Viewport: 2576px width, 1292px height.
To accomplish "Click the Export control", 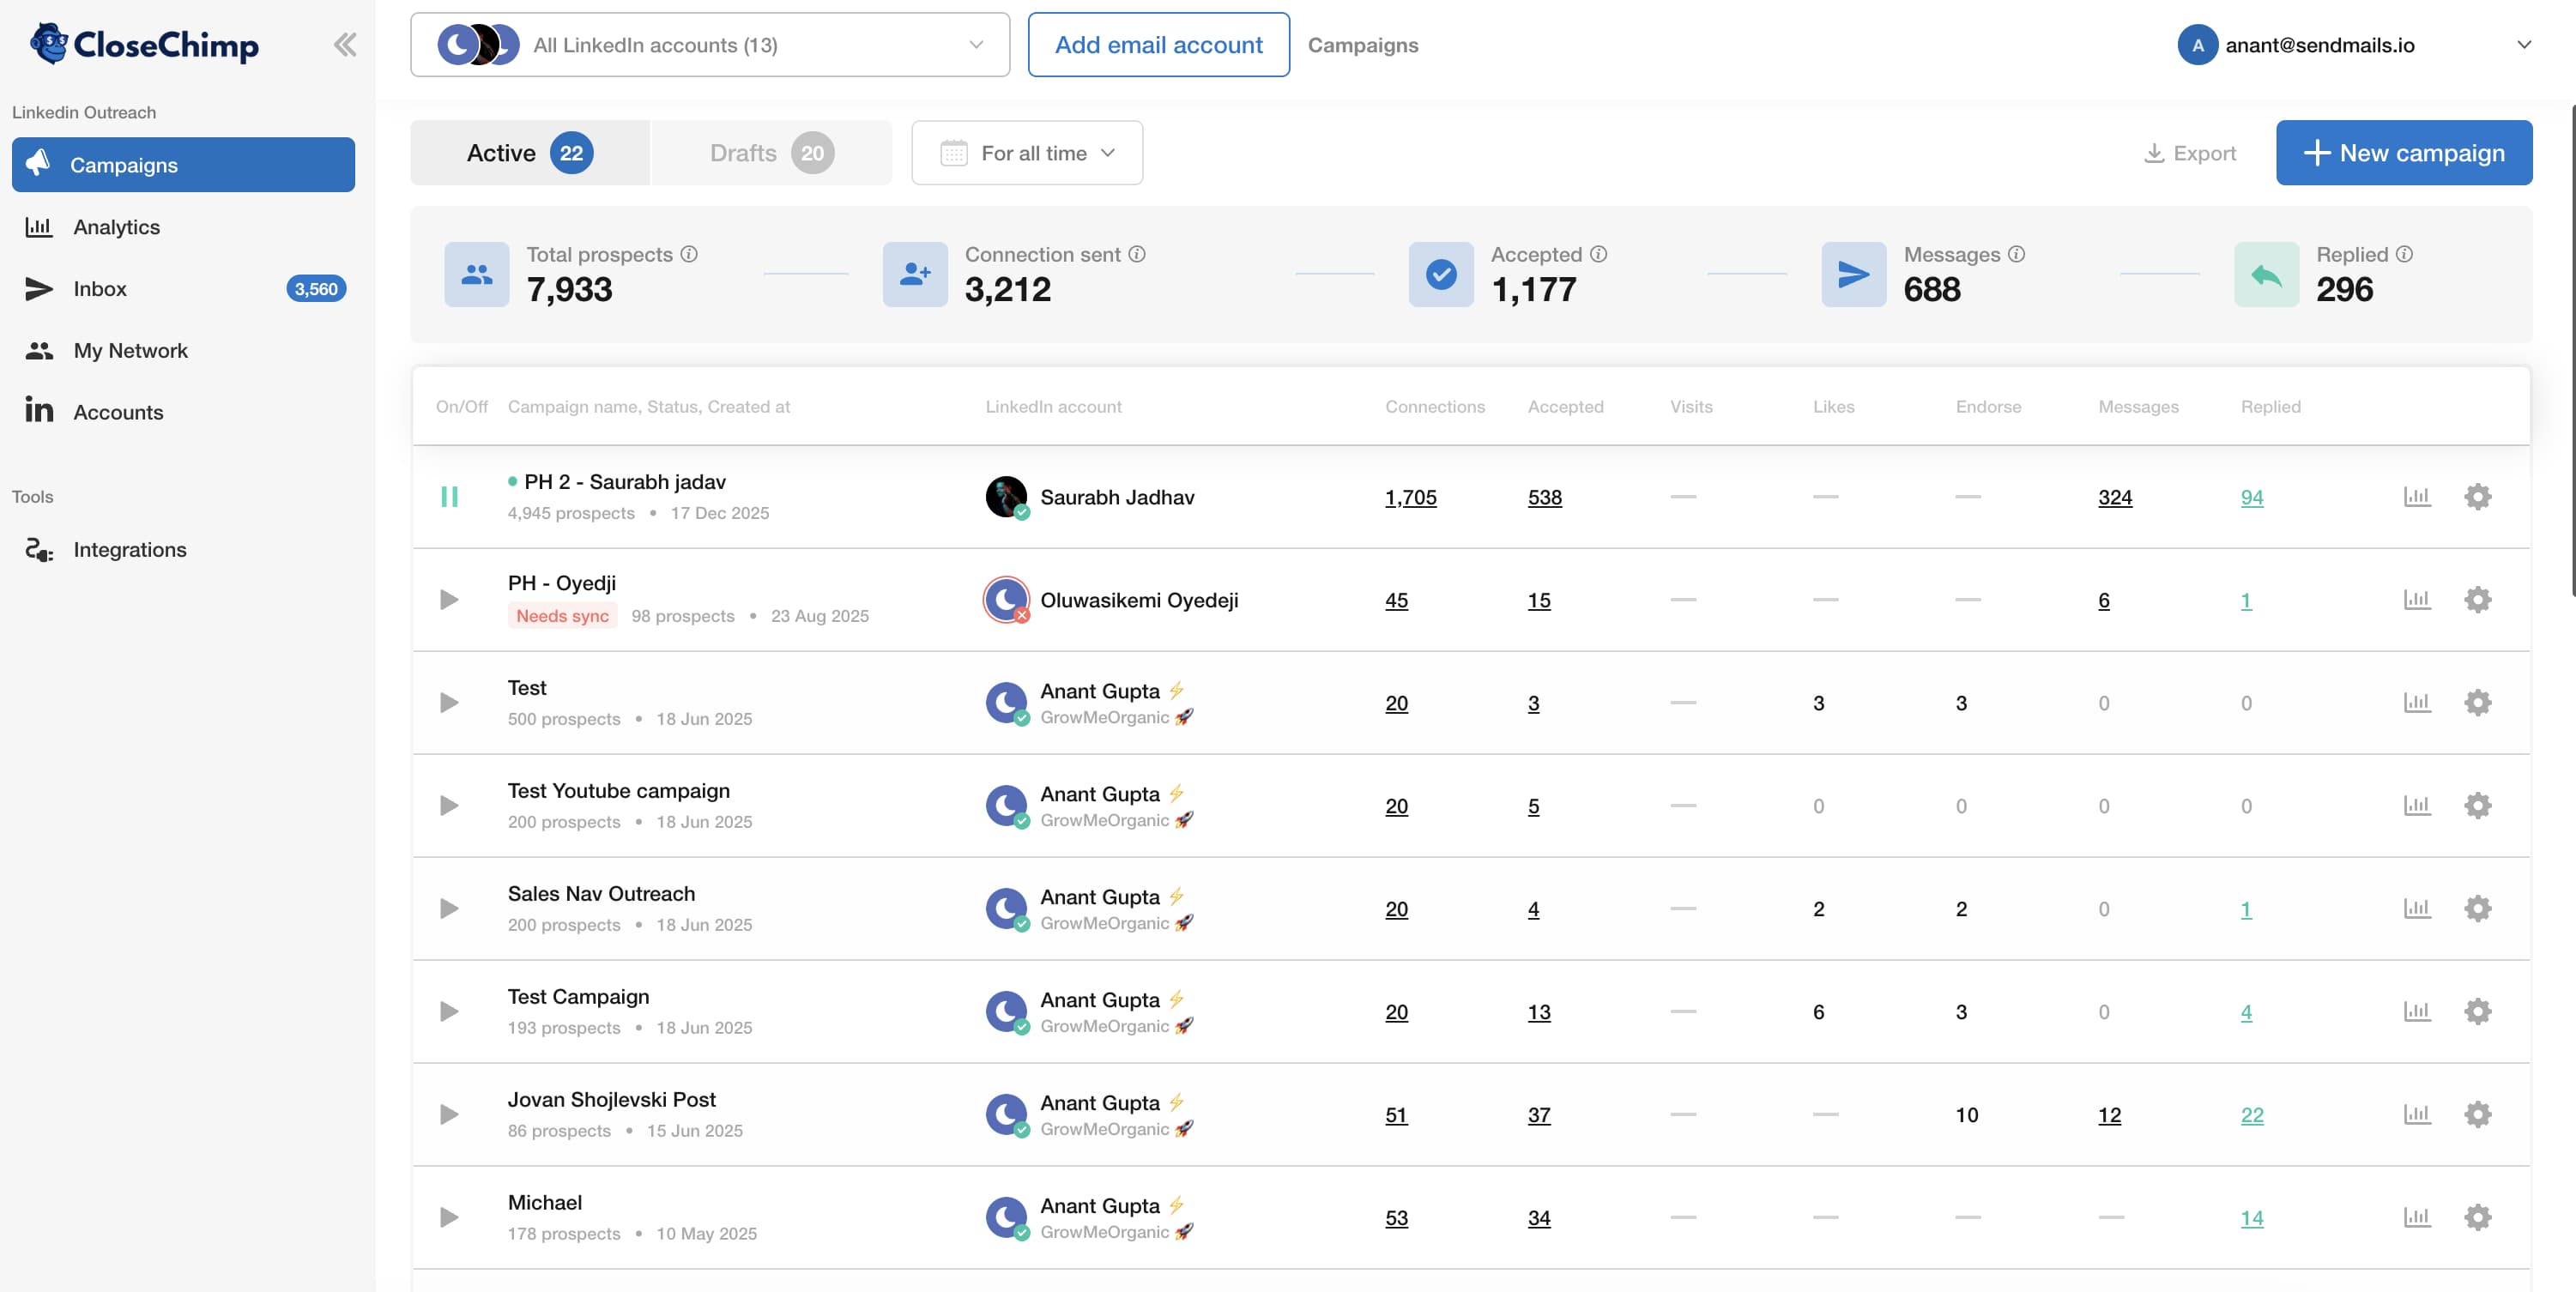I will pyautogui.click(x=2191, y=152).
